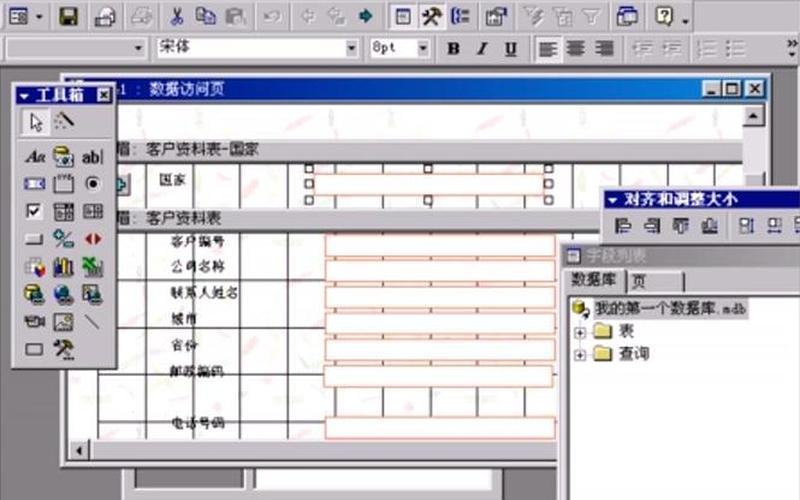The width and height of the screenshot is (800, 500).
Task: Set Align Right text alignment
Action: [605, 48]
